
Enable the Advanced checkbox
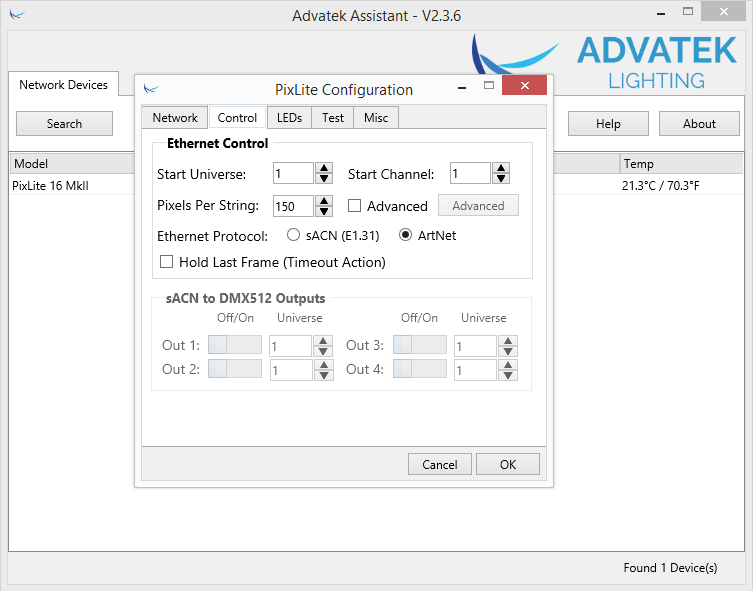[x=354, y=205]
